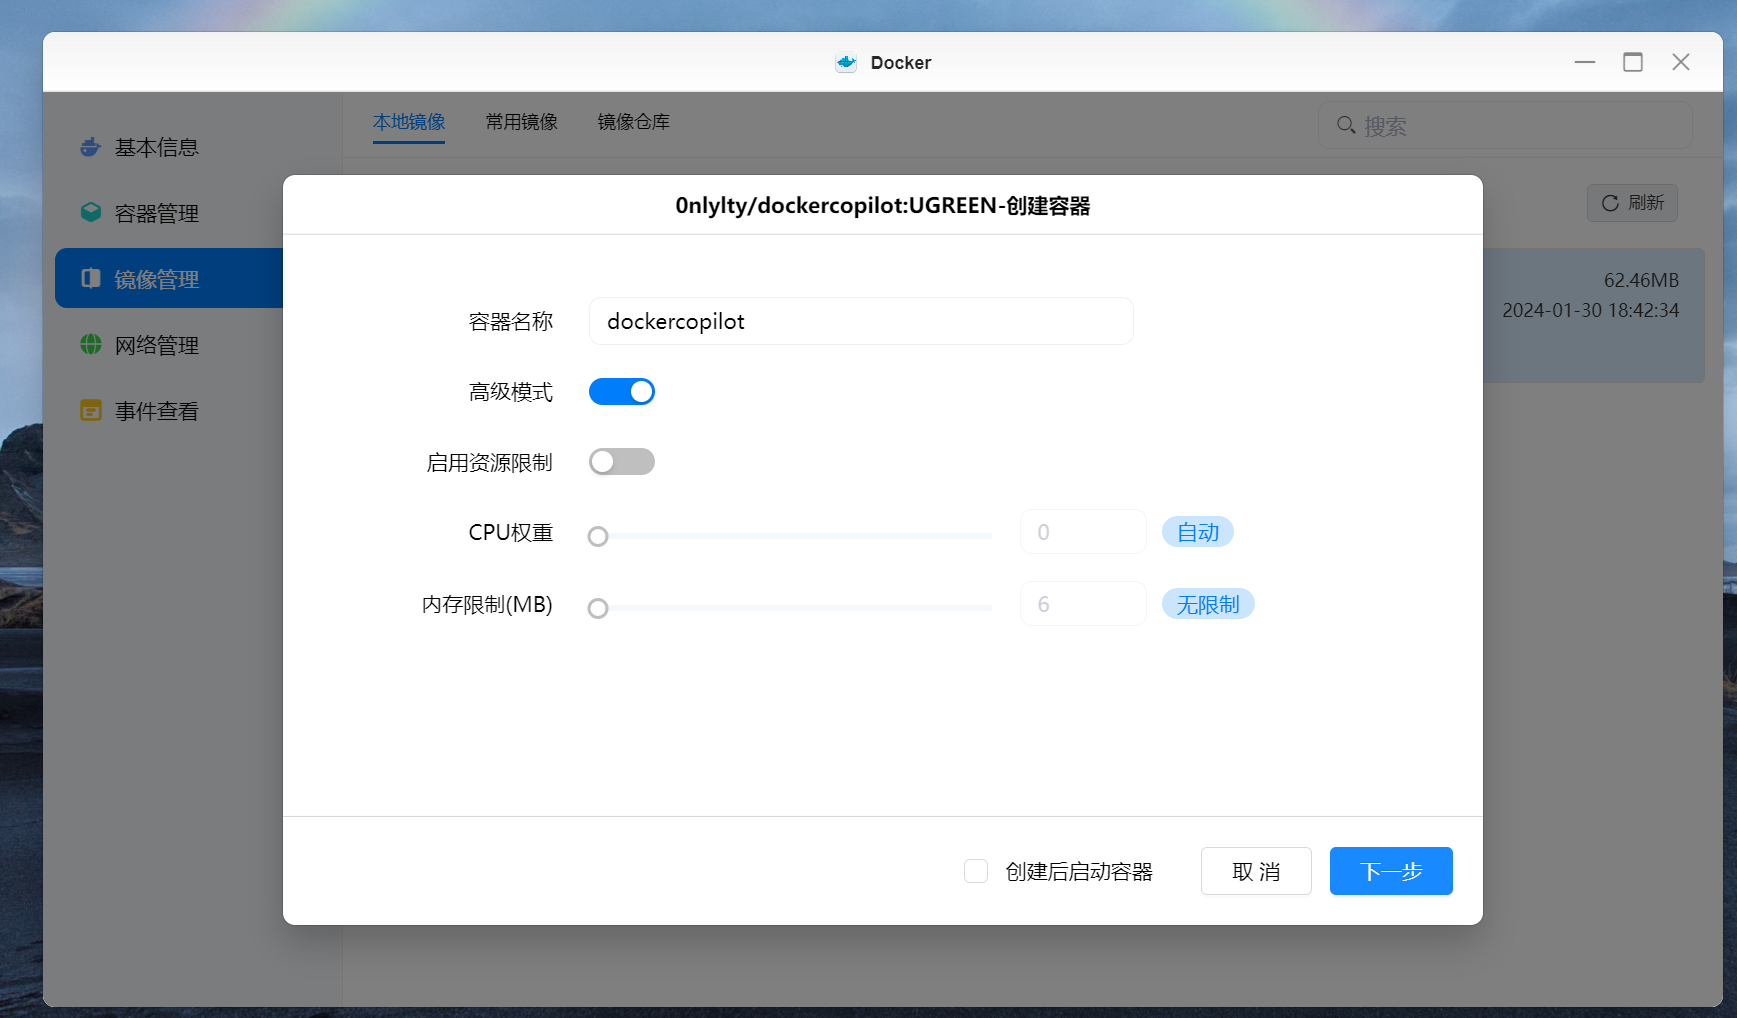
Task: Click the 容器管理 cube icon
Action: tap(91, 212)
